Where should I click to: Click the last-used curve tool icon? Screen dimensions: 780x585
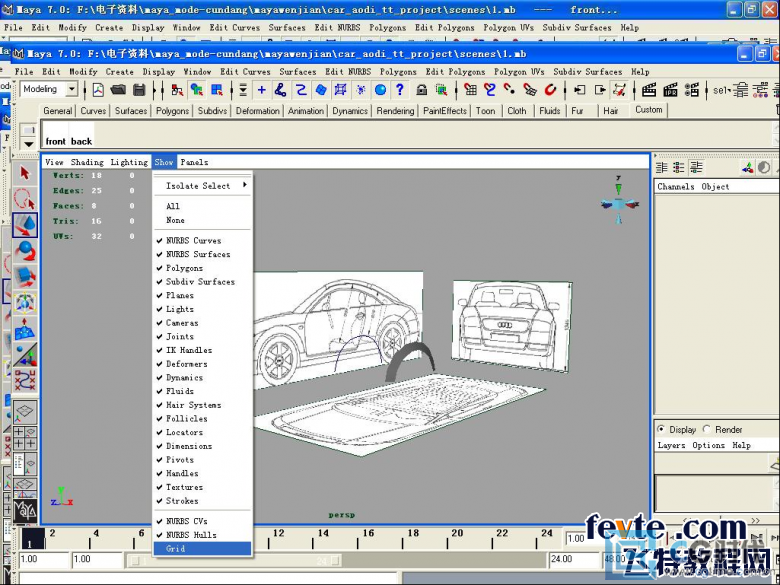(25, 381)
